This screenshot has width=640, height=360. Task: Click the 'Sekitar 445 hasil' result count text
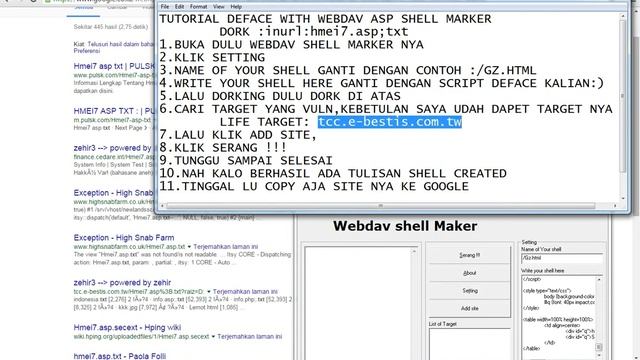click(x=111, y=27)
